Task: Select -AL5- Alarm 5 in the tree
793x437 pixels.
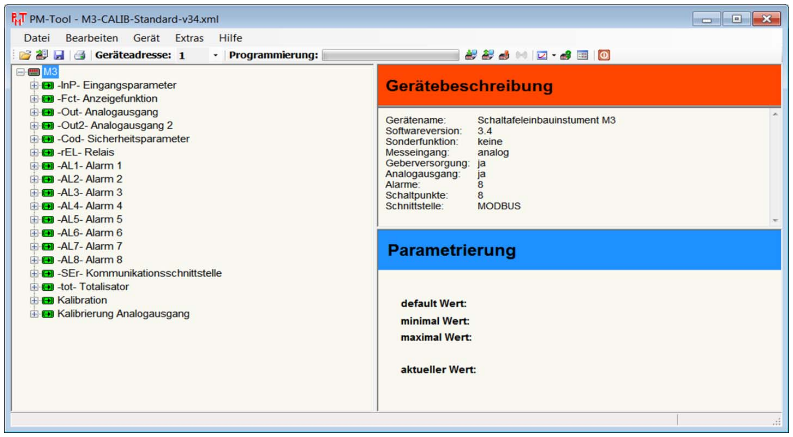Action: tap(90, 219)
